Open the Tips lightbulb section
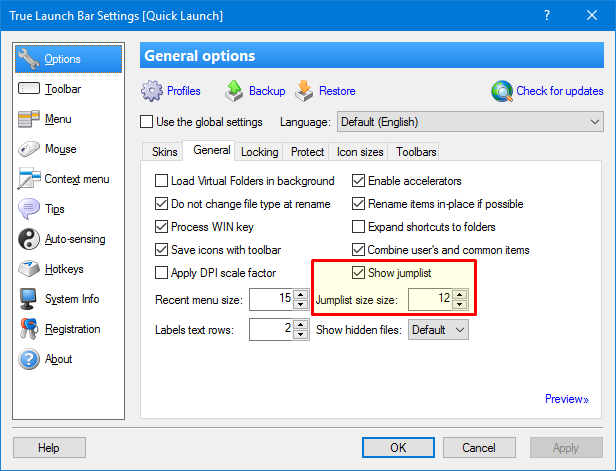Image resolution: width=616 pixels, height=471 pixels. [28, 209]
